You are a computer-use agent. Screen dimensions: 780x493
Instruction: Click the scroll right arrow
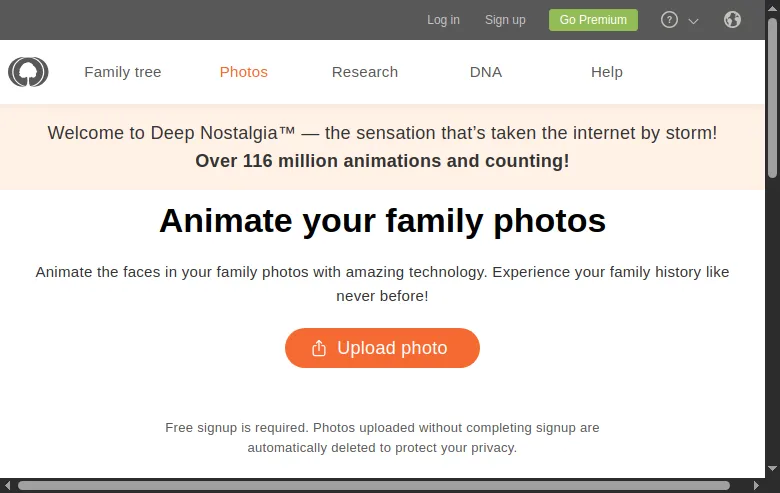pyautogui.click(x=756, y=486)
